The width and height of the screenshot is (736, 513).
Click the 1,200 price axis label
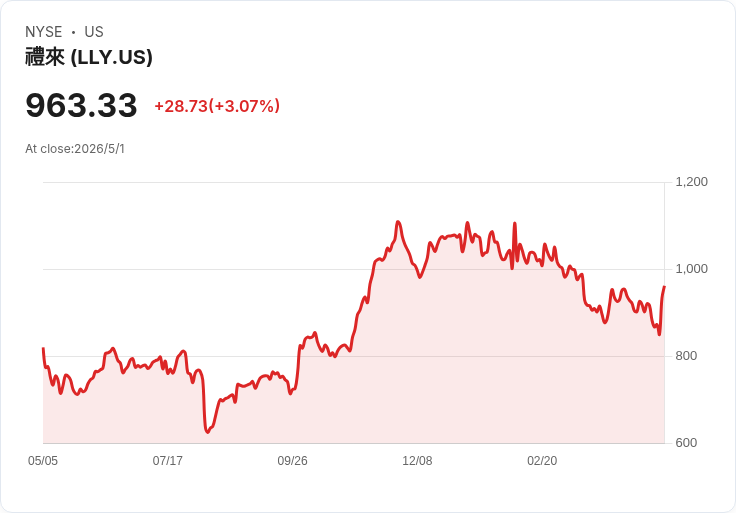[x=691, y=182]
